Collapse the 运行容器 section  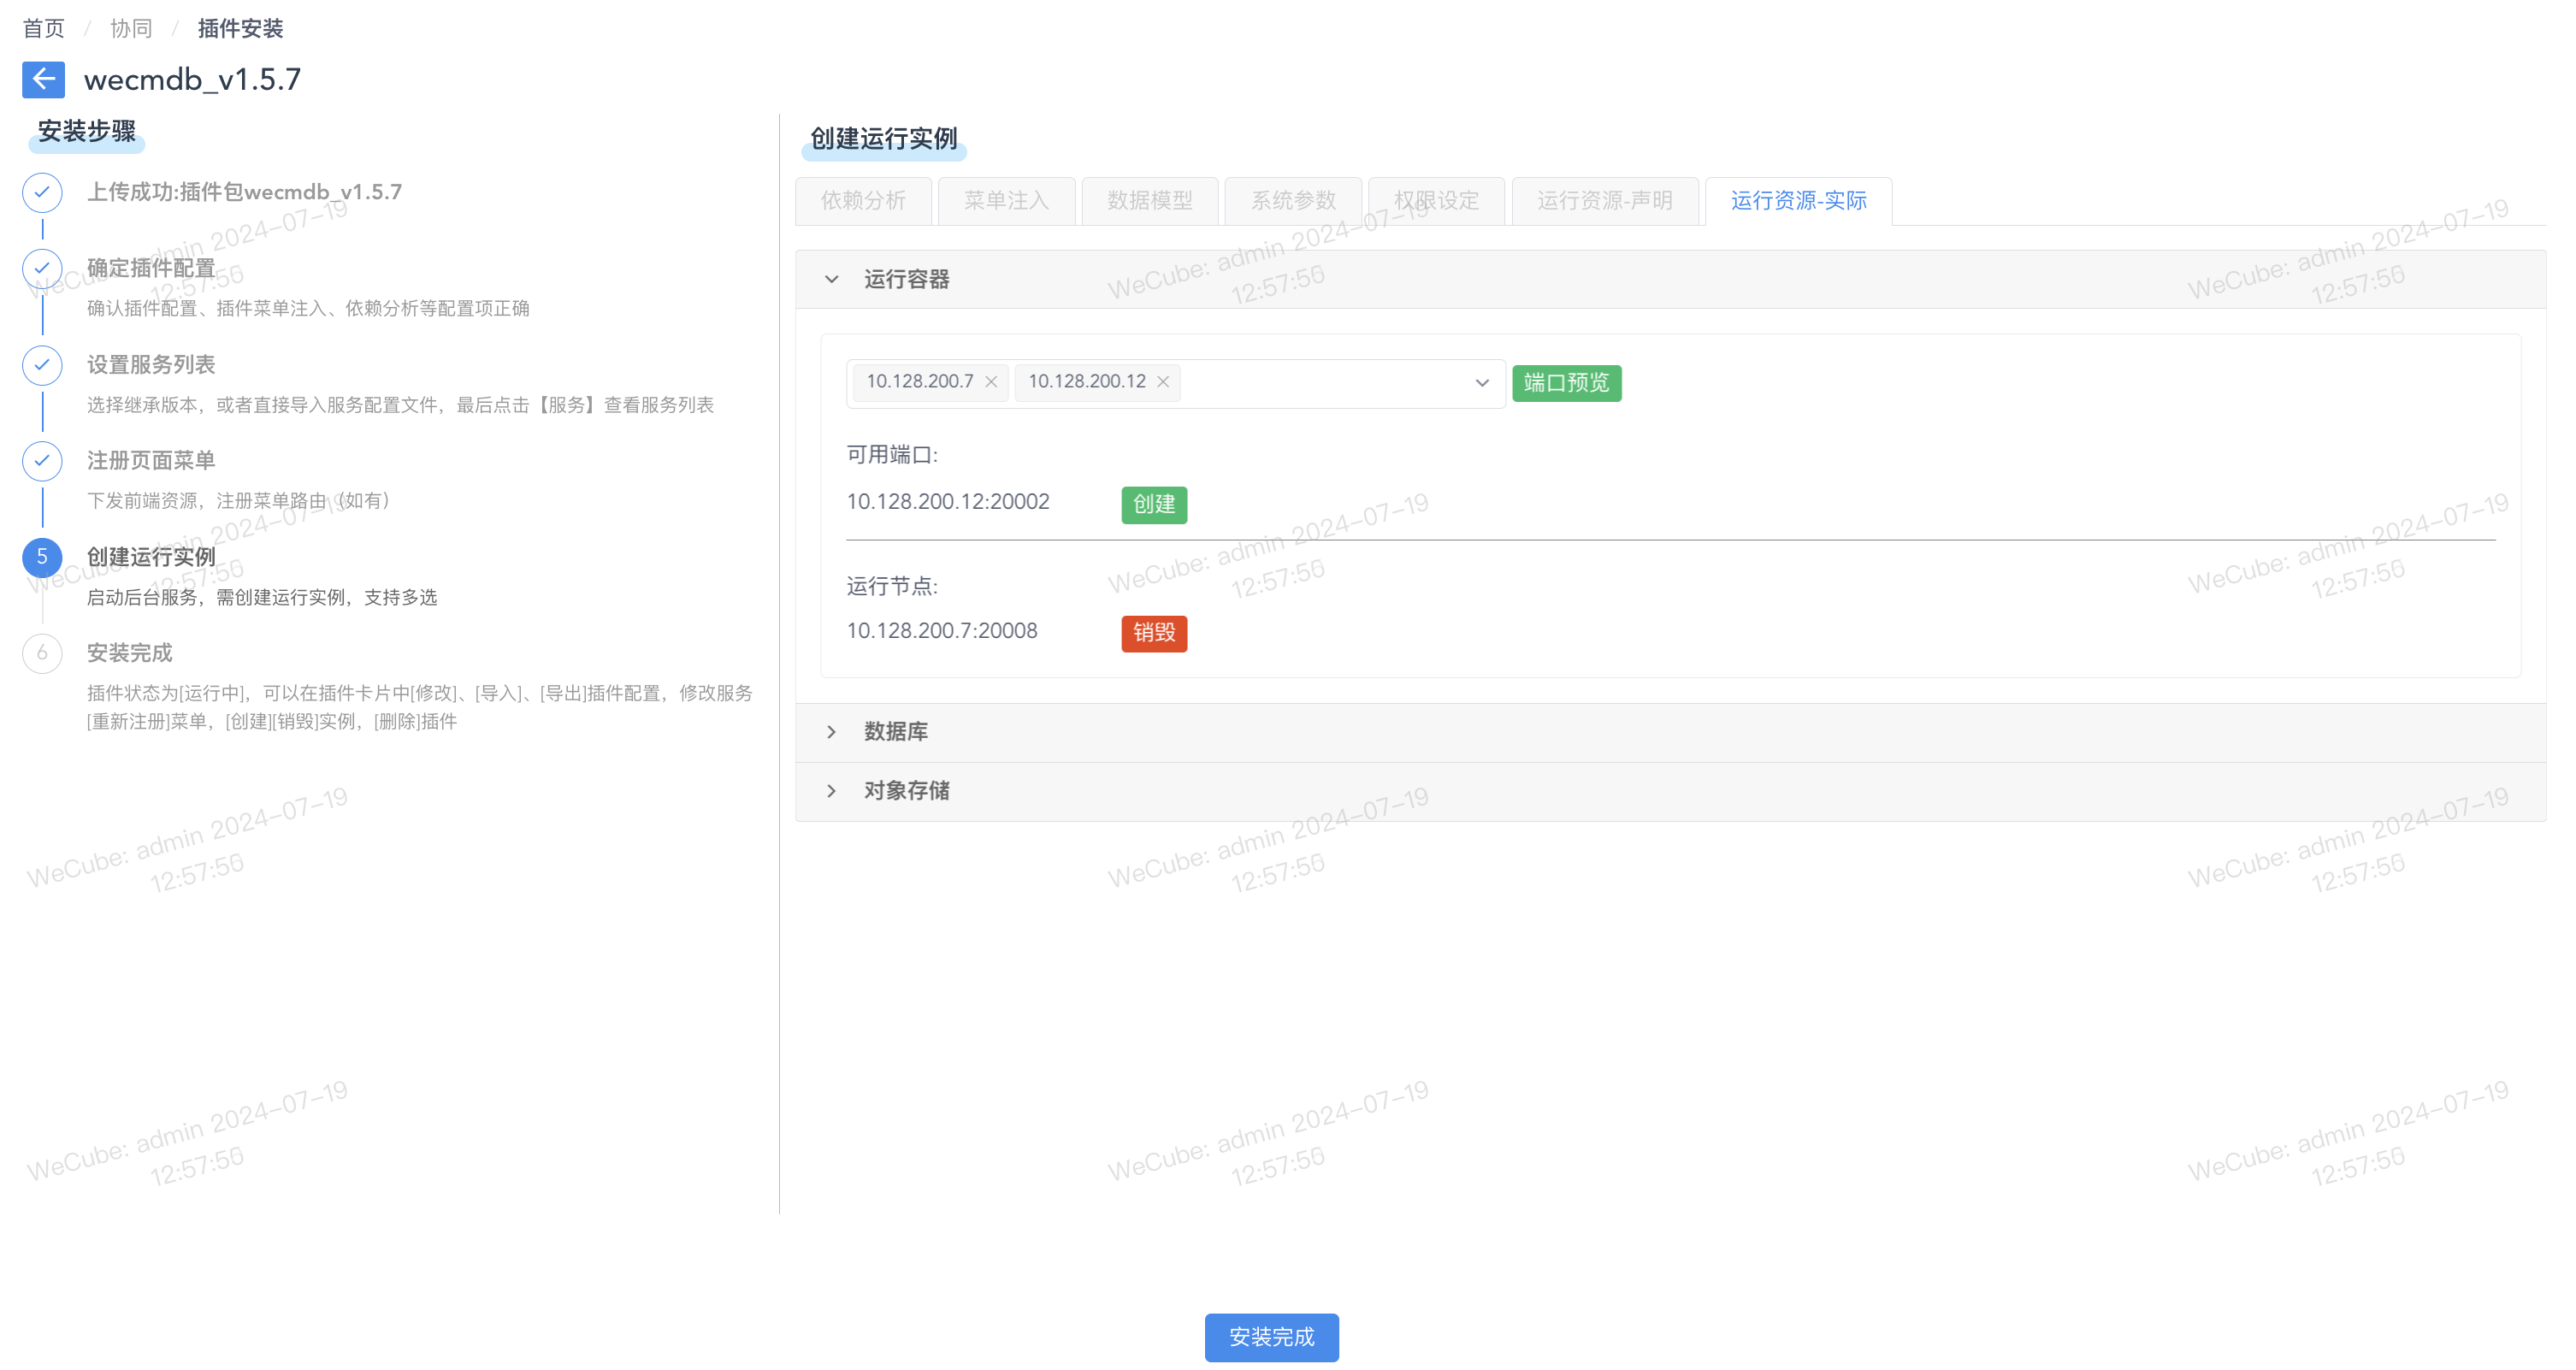click(831, 279)
